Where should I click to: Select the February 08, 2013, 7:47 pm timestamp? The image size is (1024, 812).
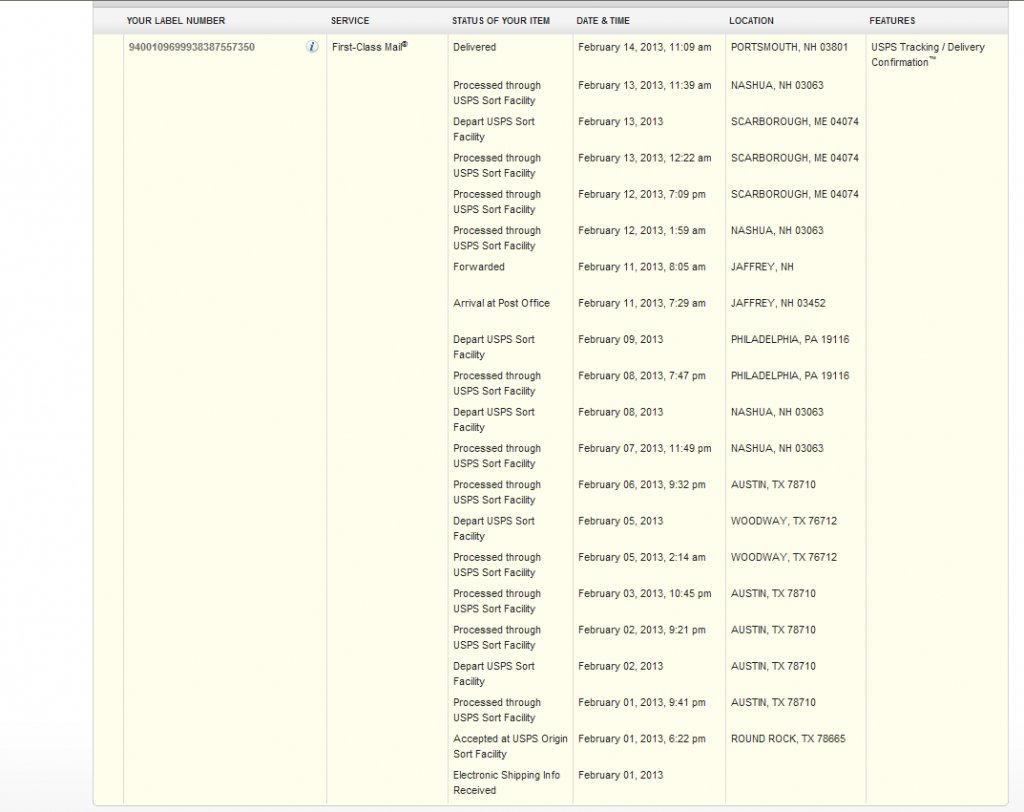pos(641,376)
